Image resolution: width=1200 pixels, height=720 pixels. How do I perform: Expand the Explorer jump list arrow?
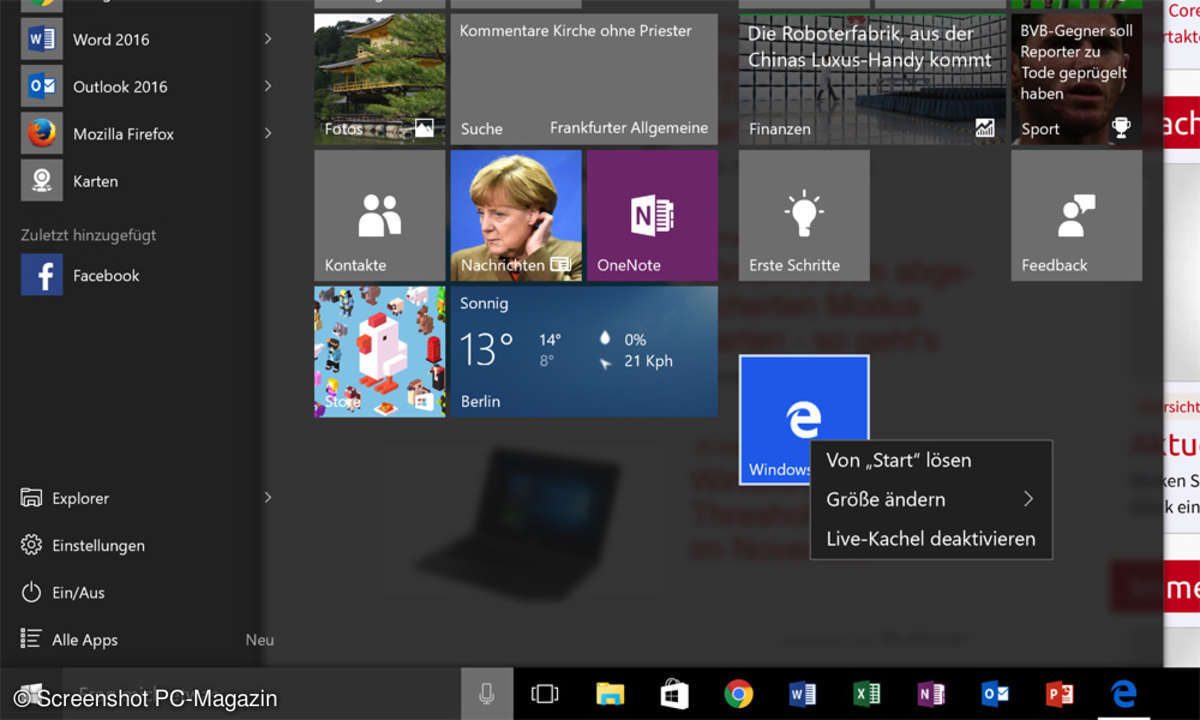[268, 497]
